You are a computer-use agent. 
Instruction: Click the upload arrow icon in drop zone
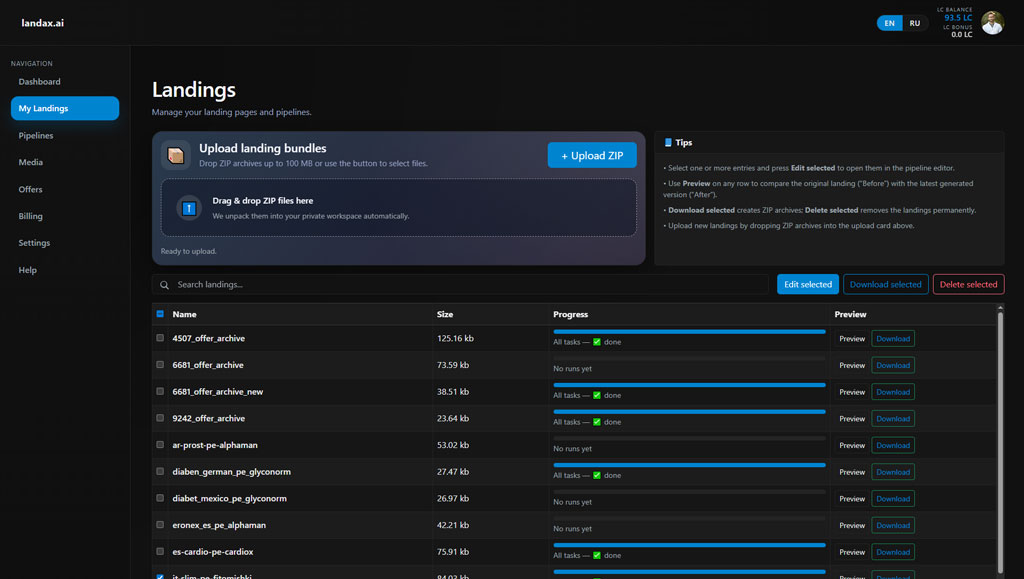click(189, 207)
